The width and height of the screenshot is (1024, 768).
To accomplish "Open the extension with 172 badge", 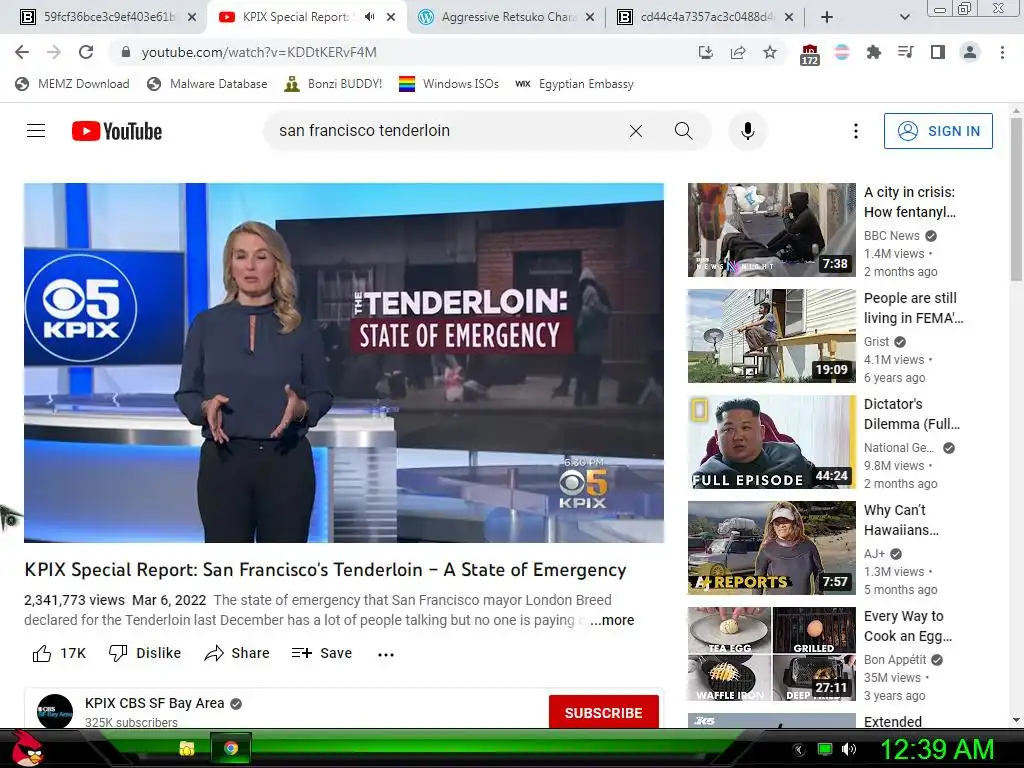I will pyautogui.click(x=810, y=54).
